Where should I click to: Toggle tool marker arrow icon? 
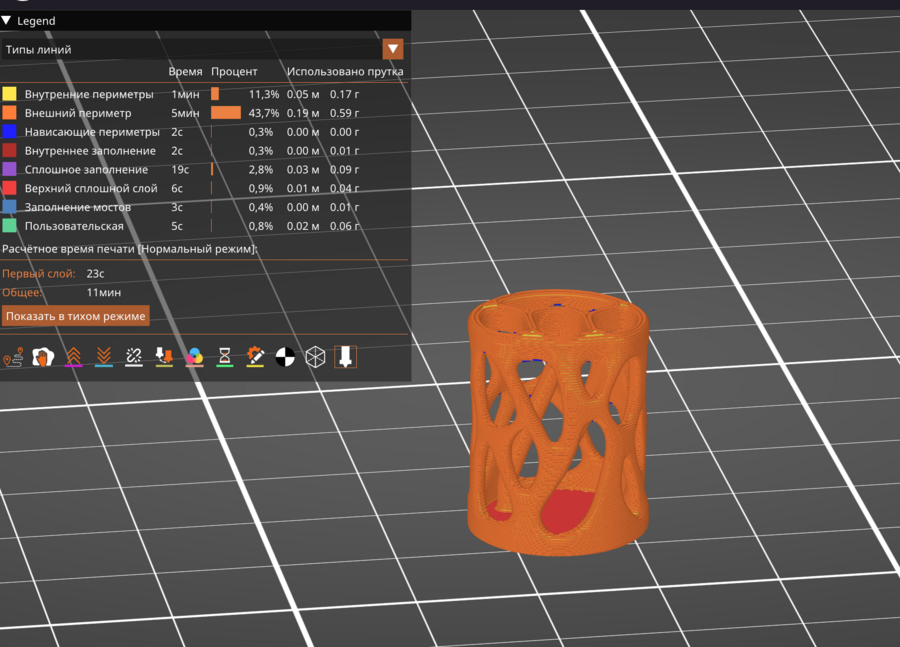coord(346,357)
